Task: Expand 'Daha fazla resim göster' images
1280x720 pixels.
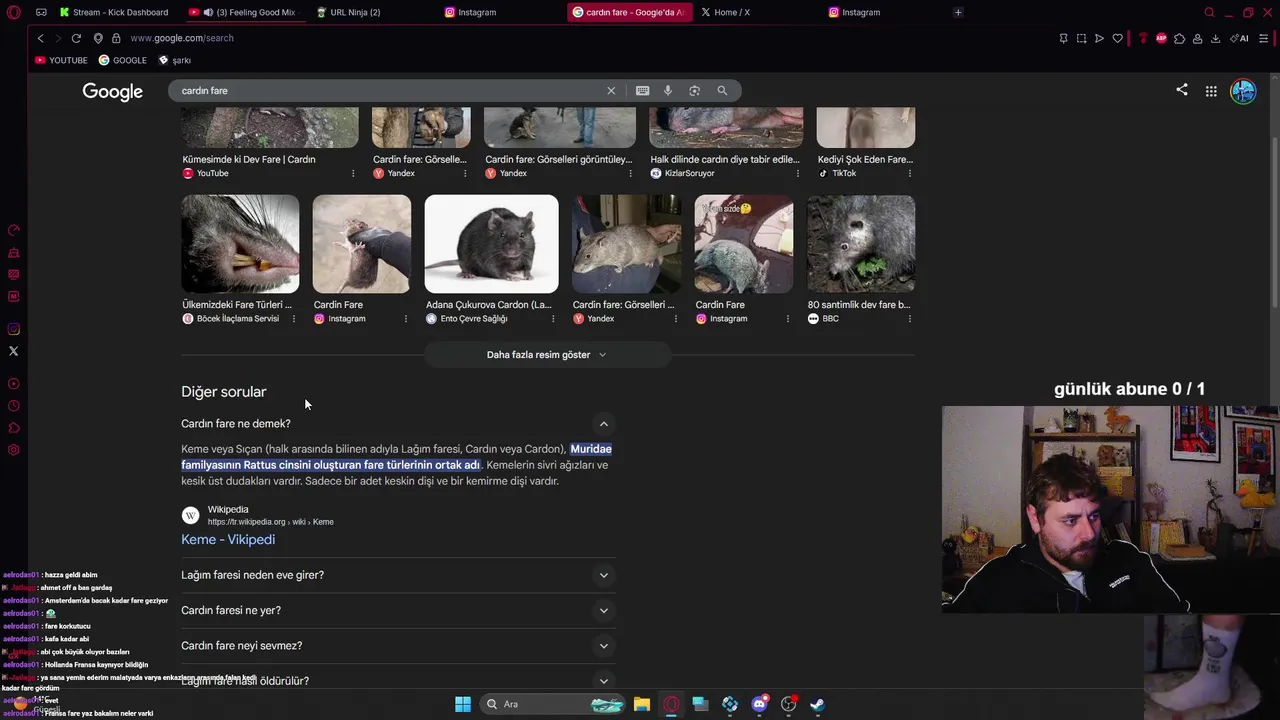Action: [547, 355]
